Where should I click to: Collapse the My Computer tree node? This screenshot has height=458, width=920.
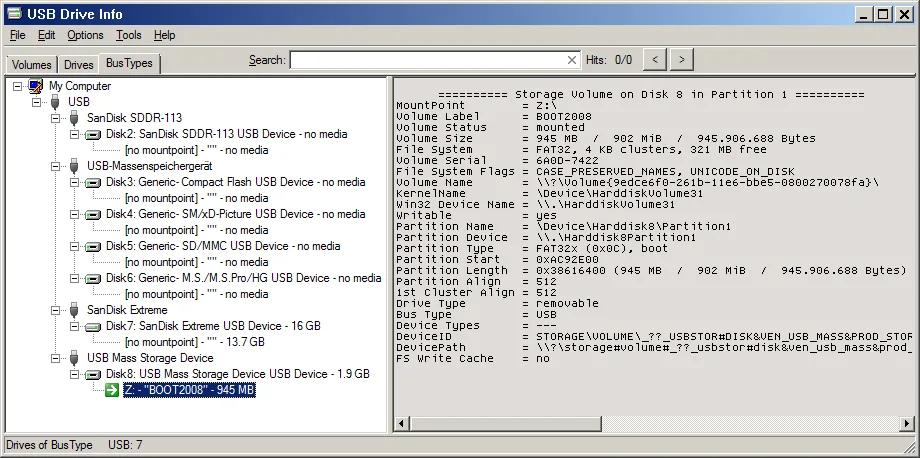coord(18,86)
